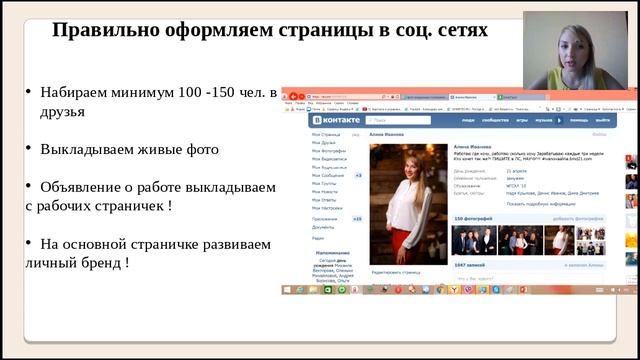Click the Yandex browser taskbar icon
The width and height of the screenshot is (640, 360).
point(454,289)
